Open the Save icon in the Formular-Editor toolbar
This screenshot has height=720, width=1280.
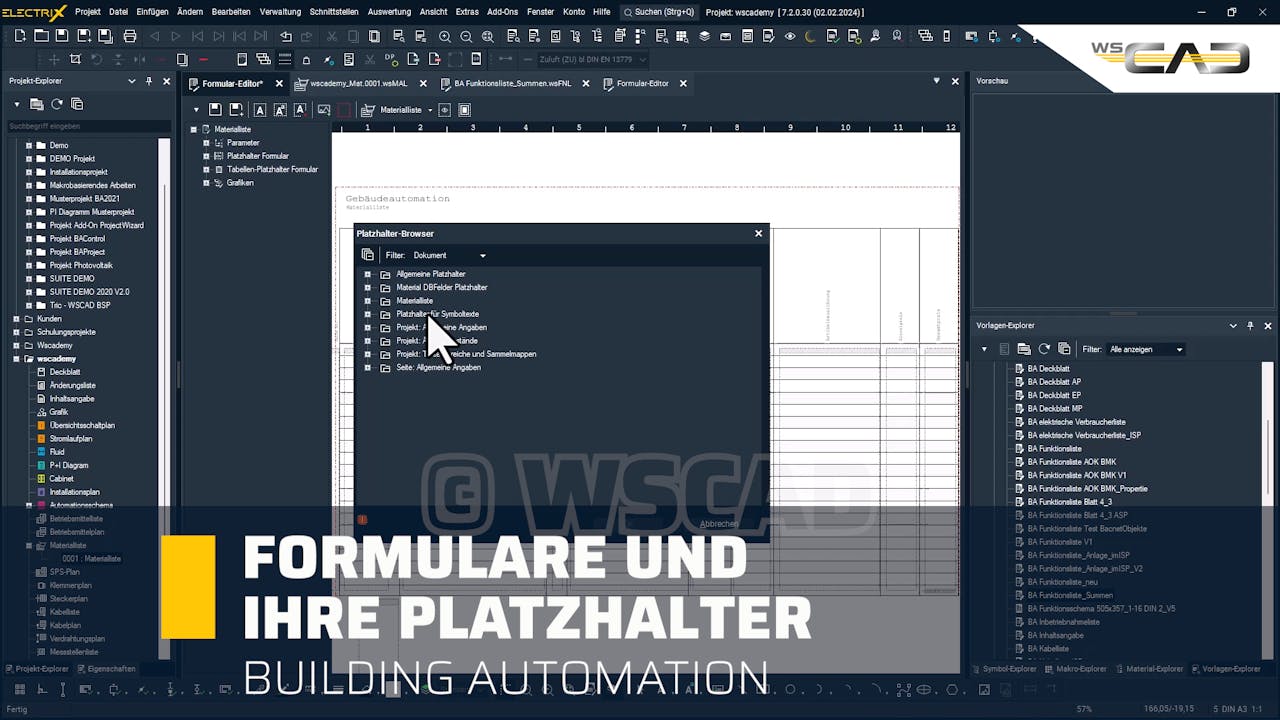pyautogui.click(x=215, y=109)
